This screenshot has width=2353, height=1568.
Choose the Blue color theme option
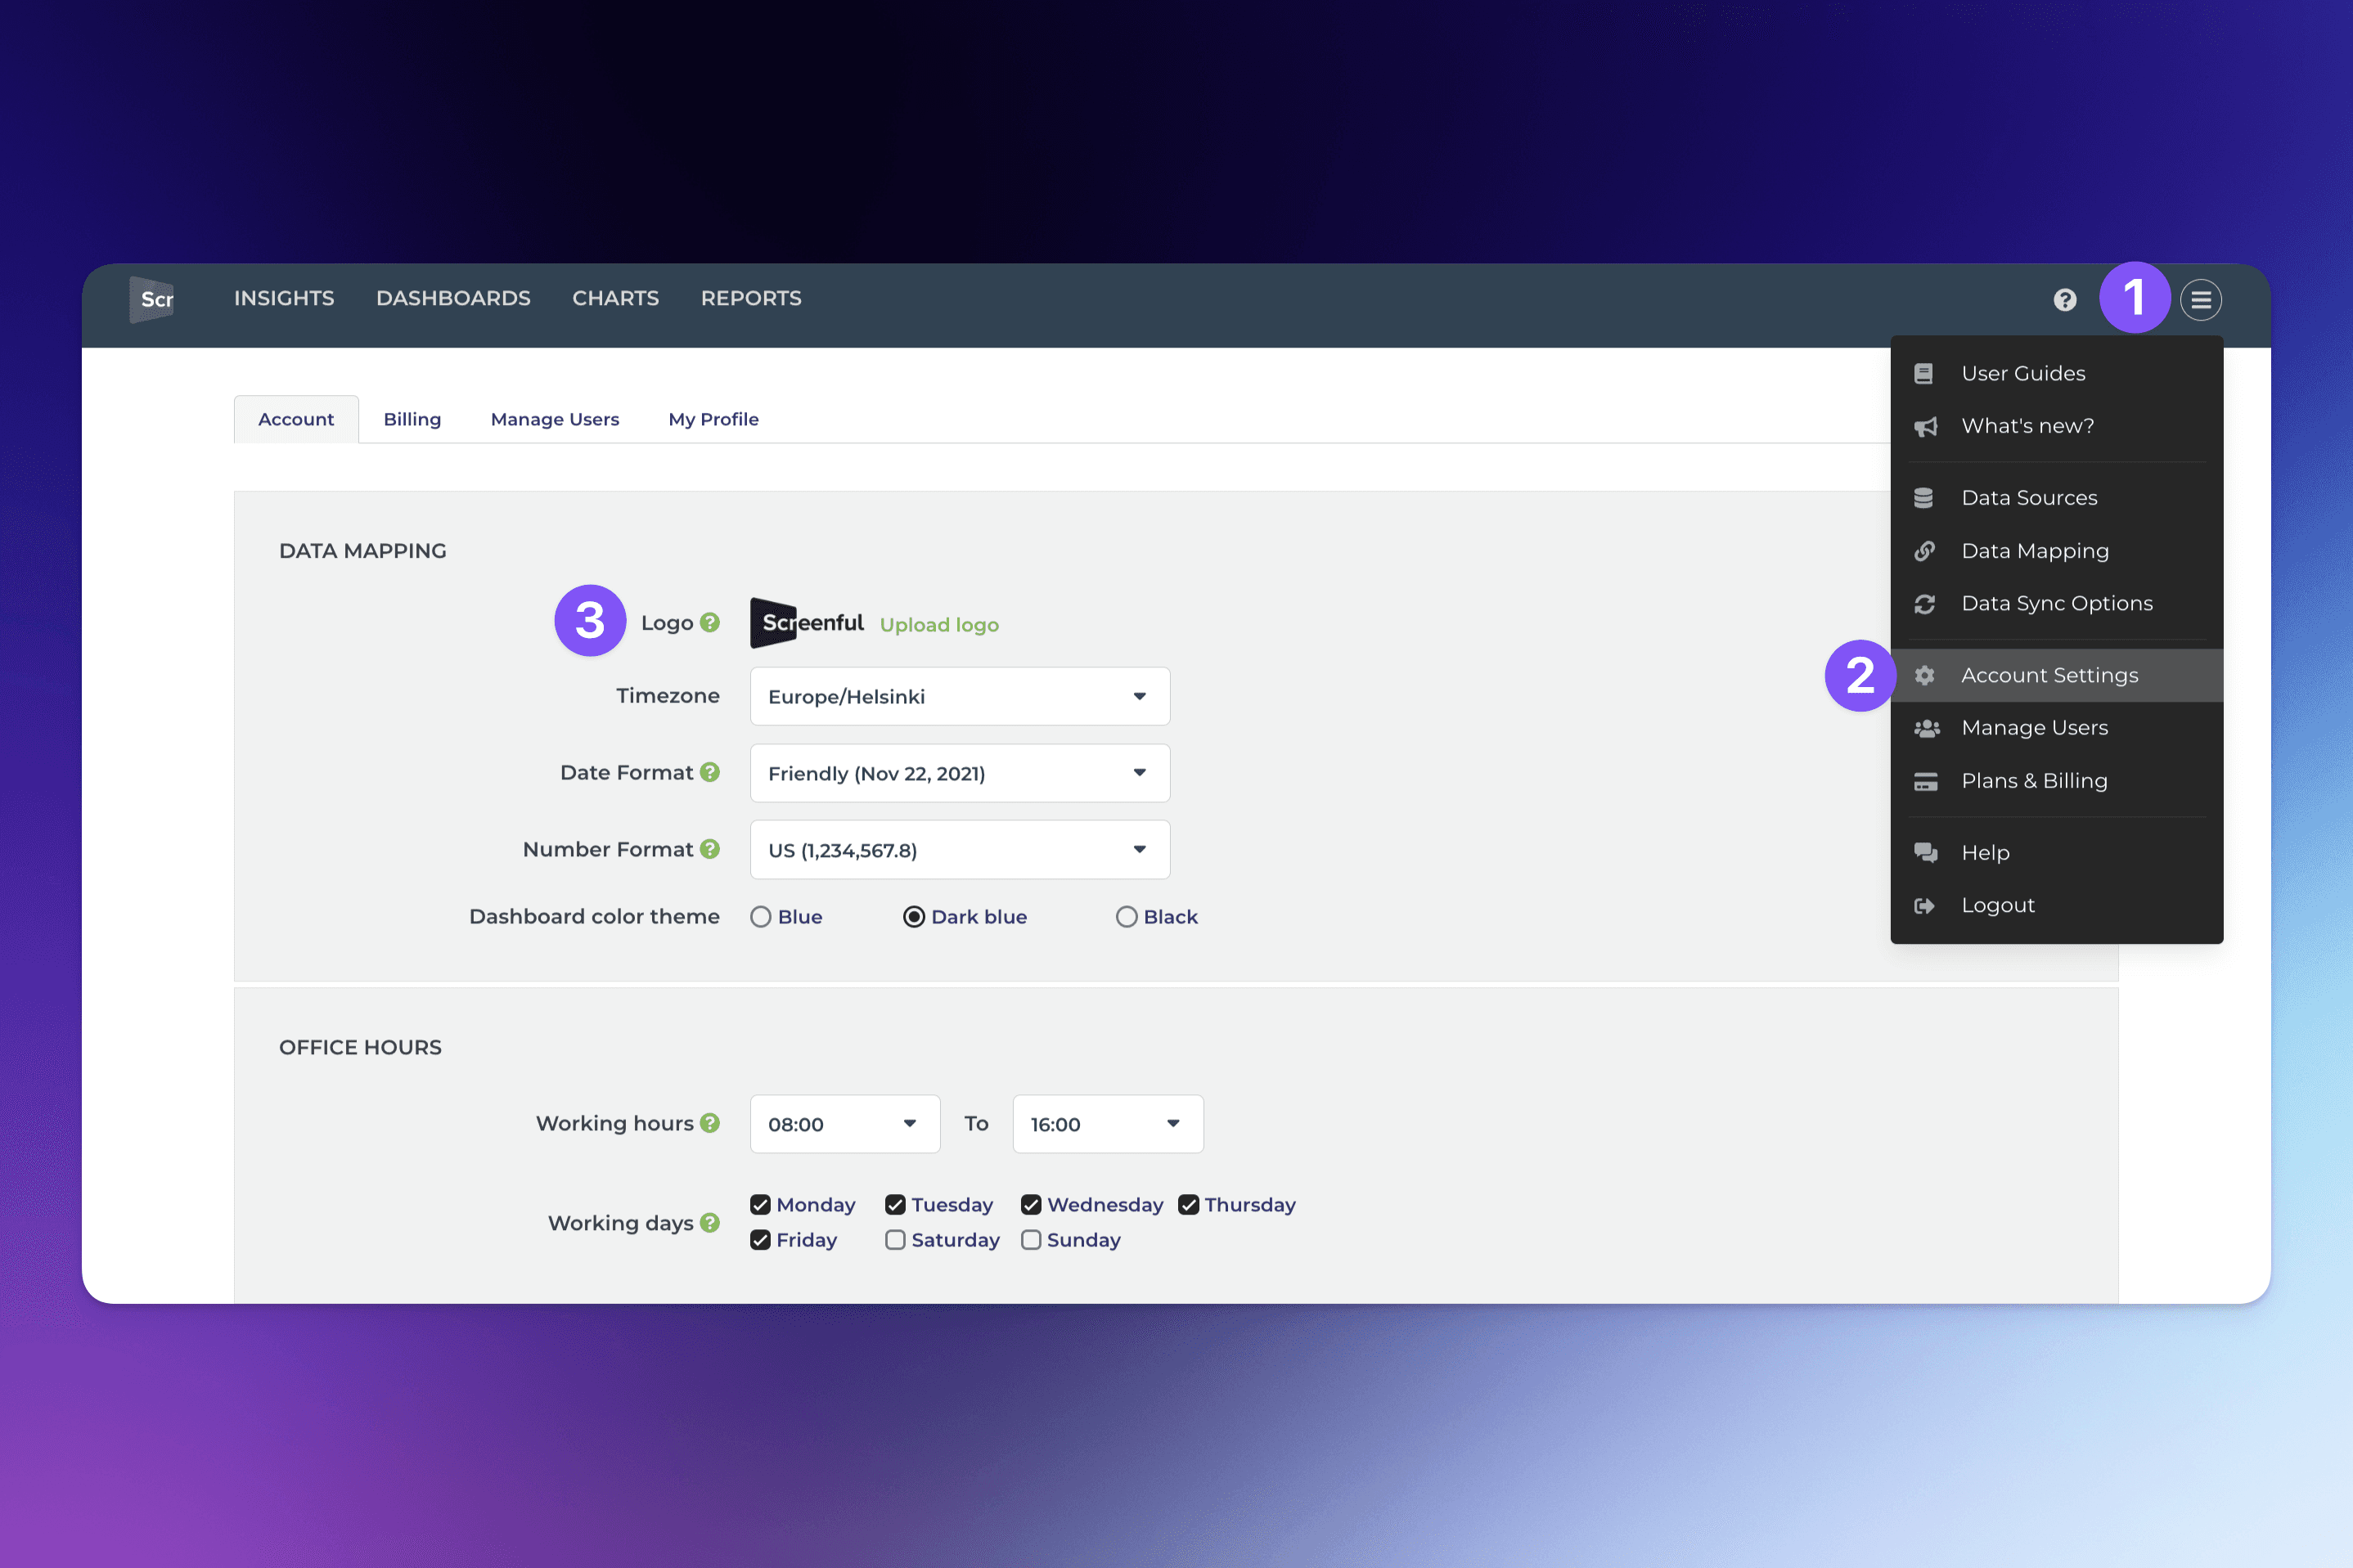761,917
